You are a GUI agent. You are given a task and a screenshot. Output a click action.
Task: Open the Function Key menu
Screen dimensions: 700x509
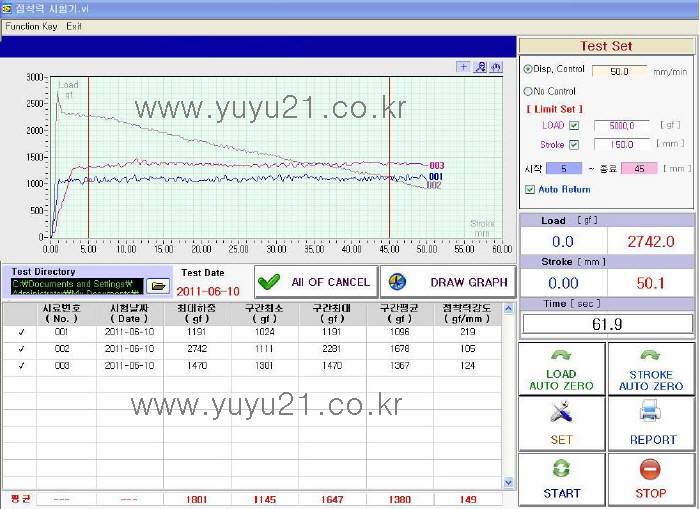[x=31, y=26]
